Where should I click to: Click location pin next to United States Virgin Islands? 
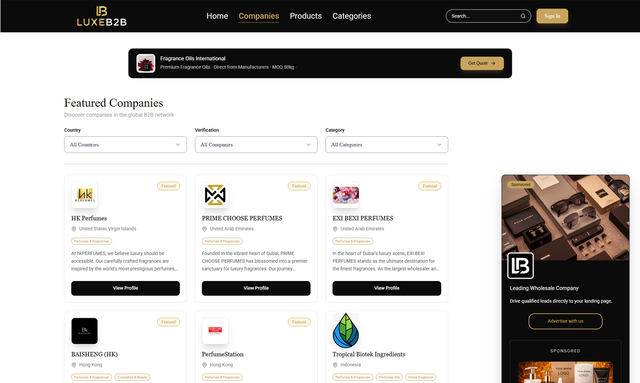74,229
